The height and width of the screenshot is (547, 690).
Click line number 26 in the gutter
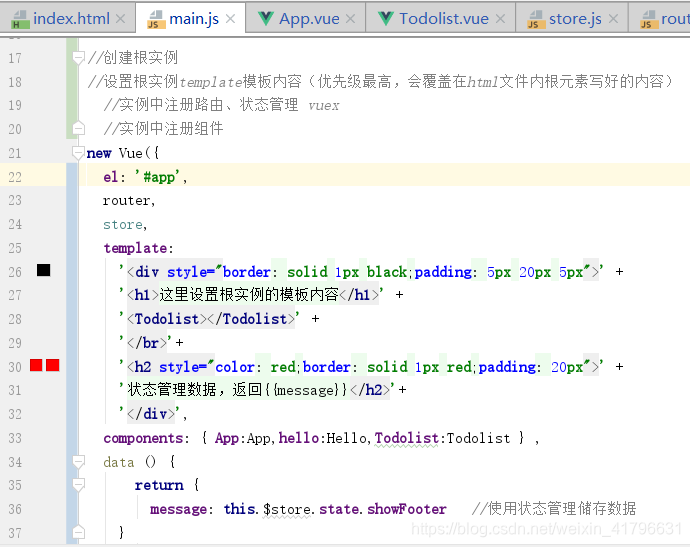point(15,272)
